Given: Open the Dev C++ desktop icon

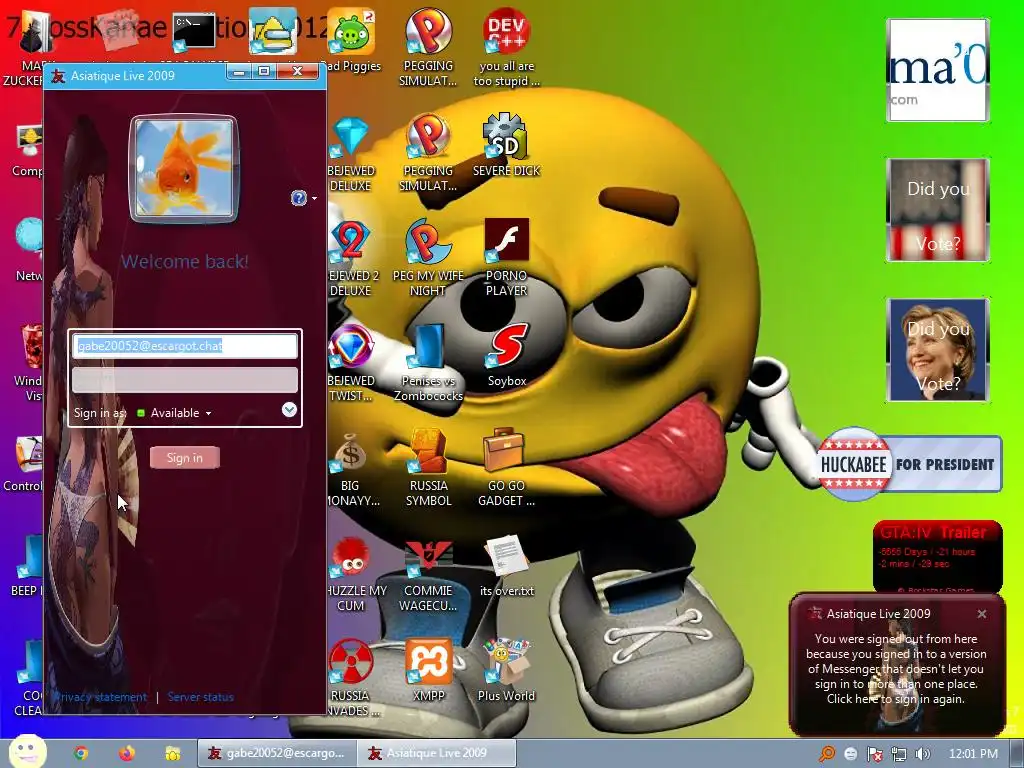Looking at the screenshot, I should (506, 47).
